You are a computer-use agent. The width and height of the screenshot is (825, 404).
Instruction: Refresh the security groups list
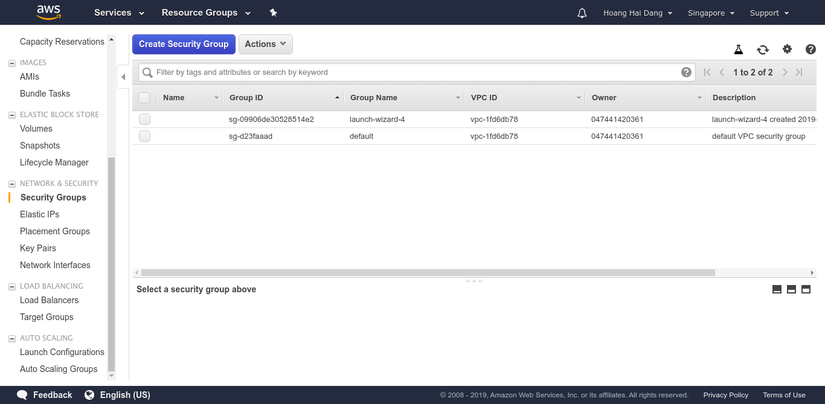click(x=763, y=49)
